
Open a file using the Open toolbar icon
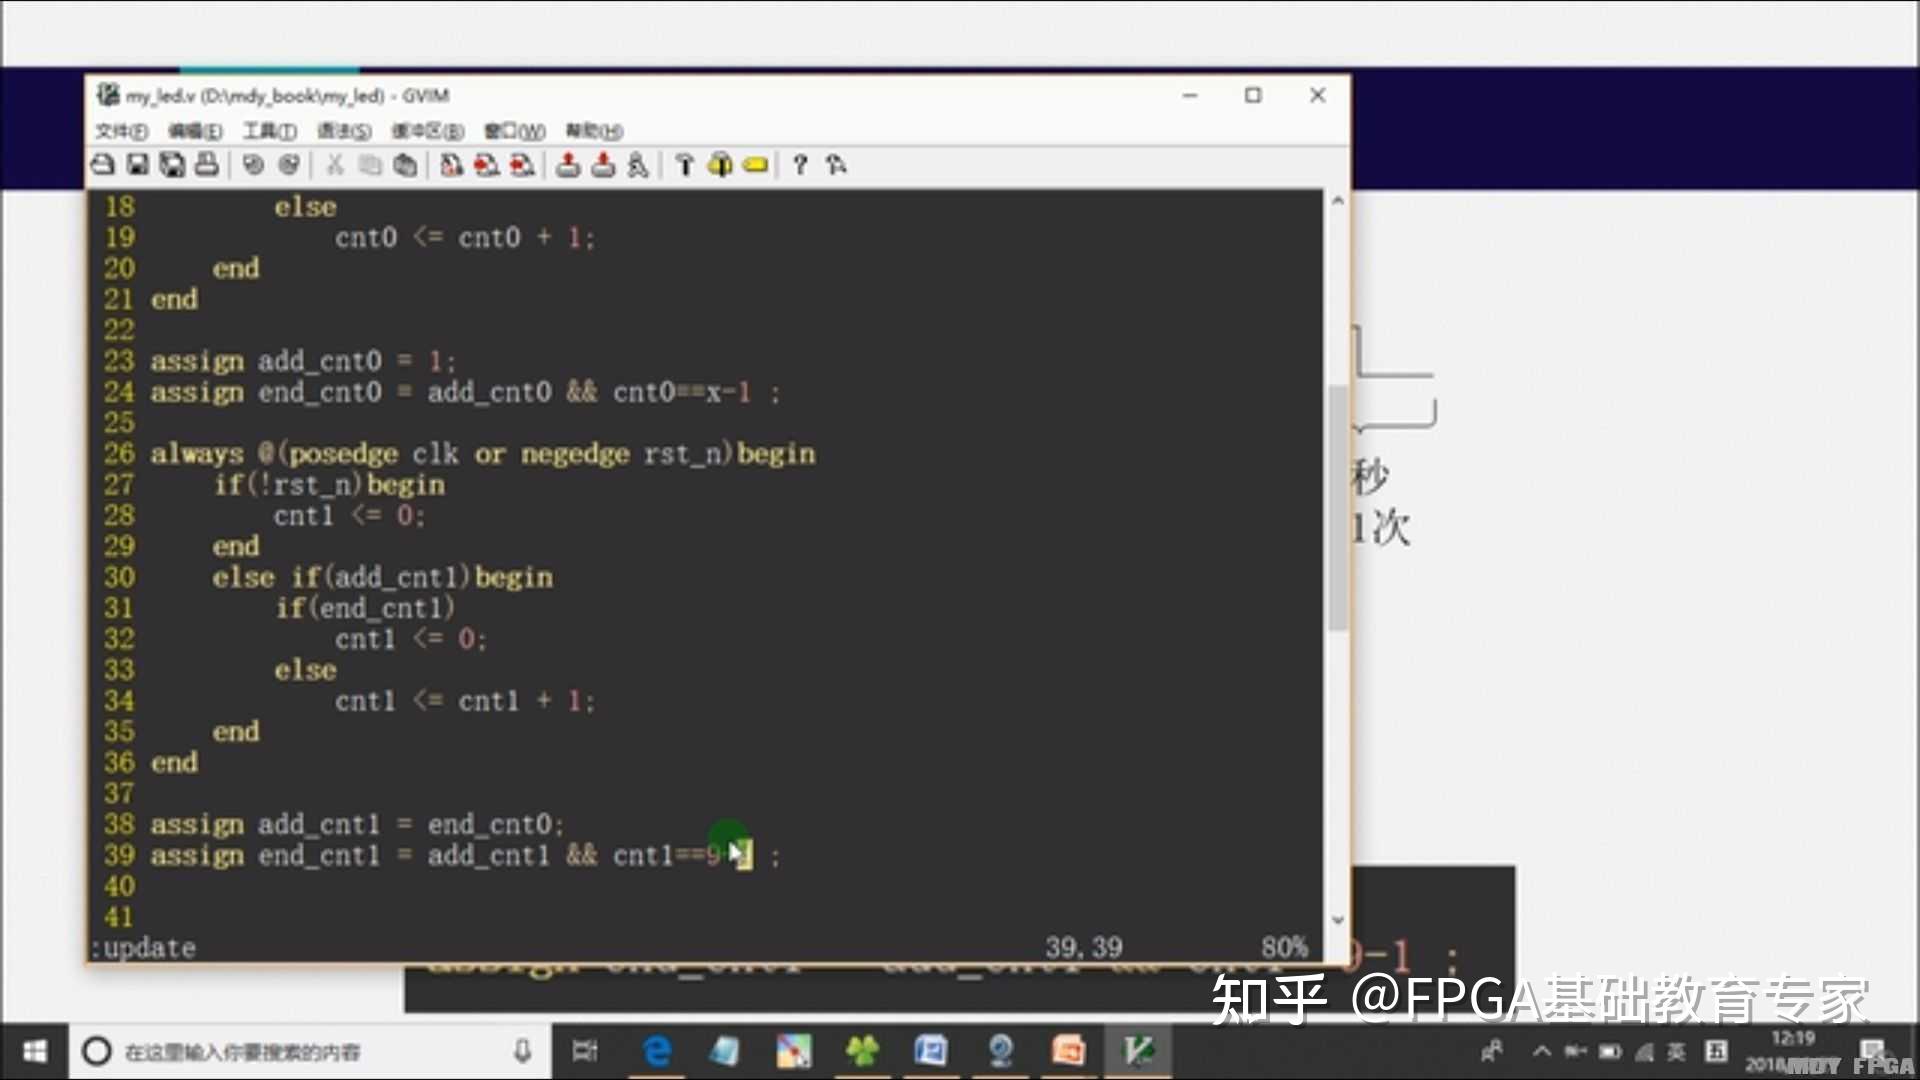tap(101, 165)
